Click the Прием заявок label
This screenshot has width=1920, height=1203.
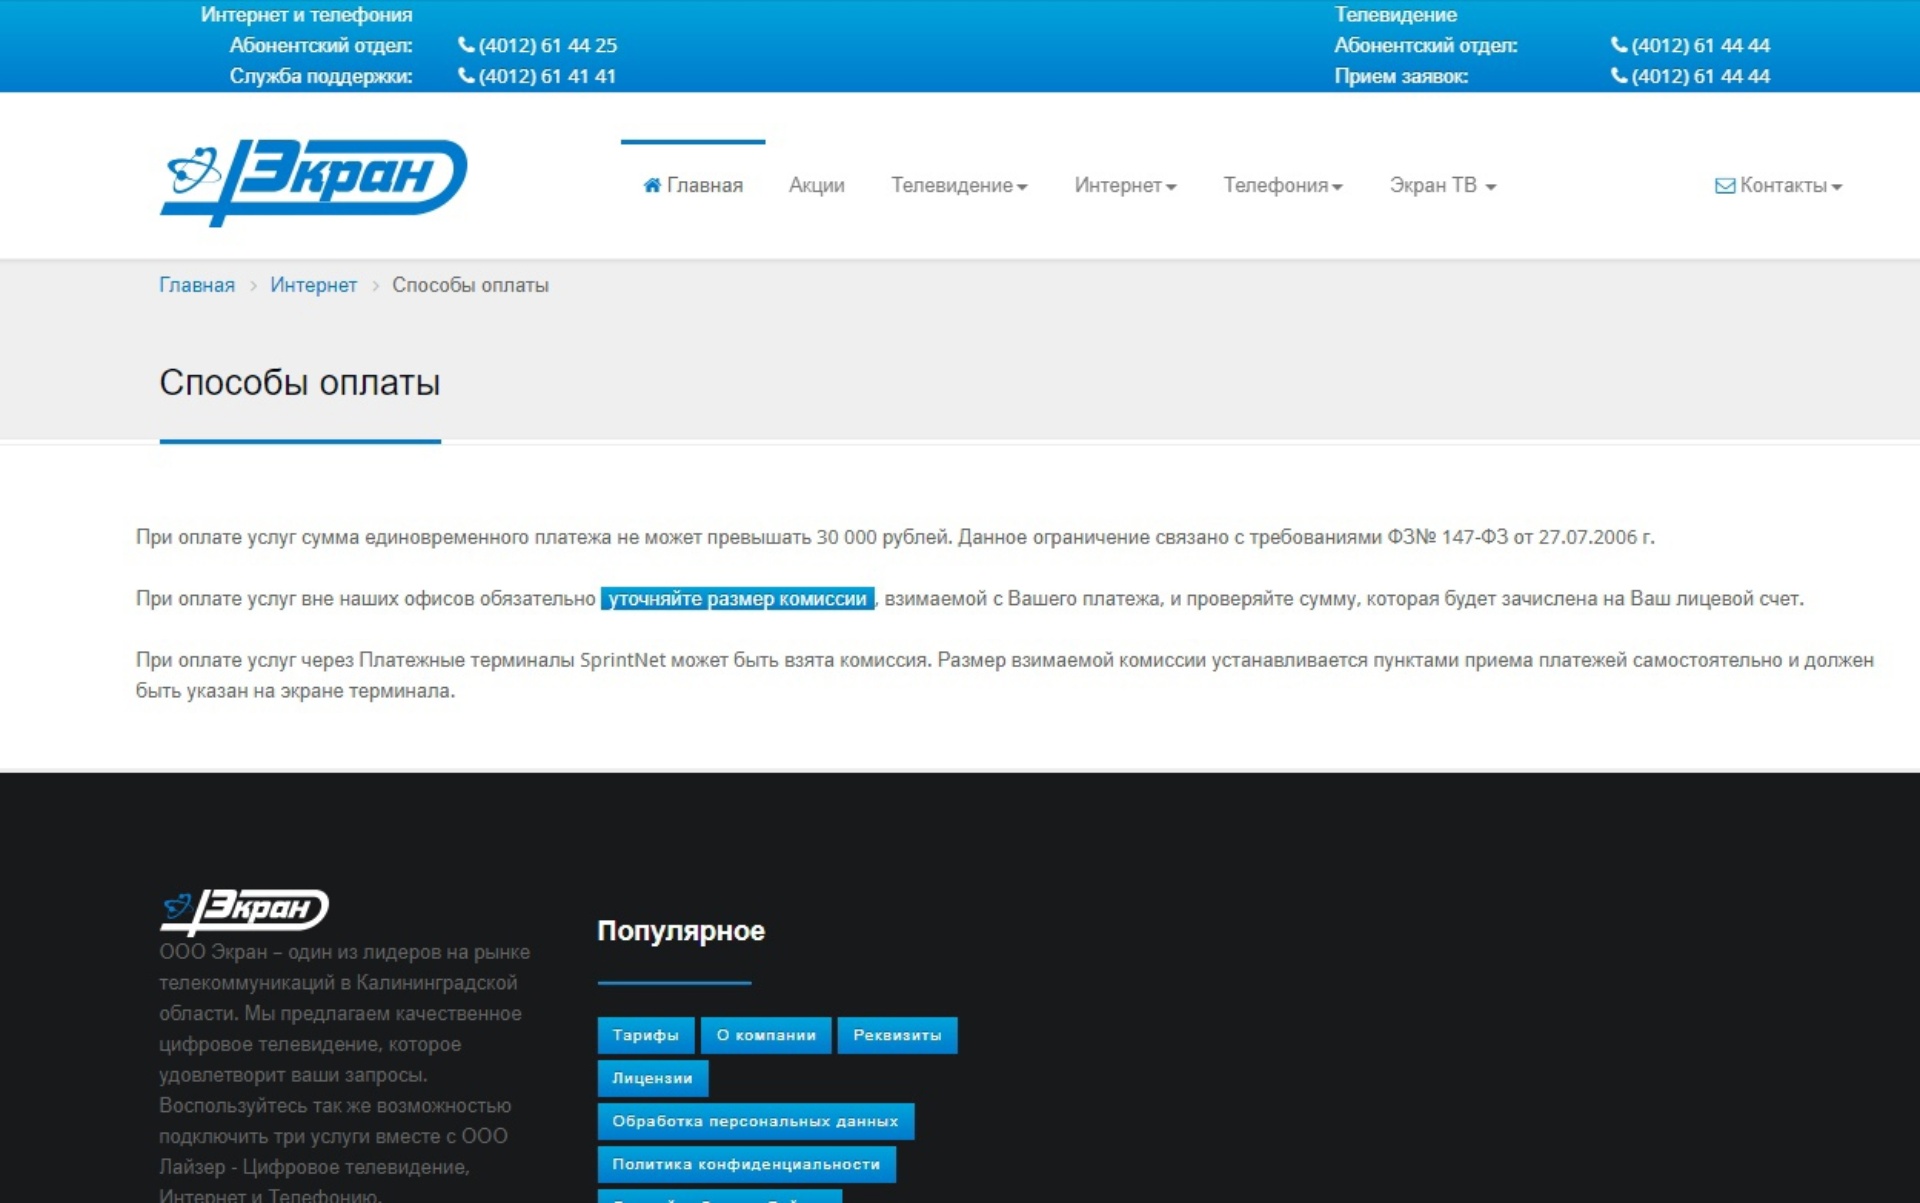1401,76
